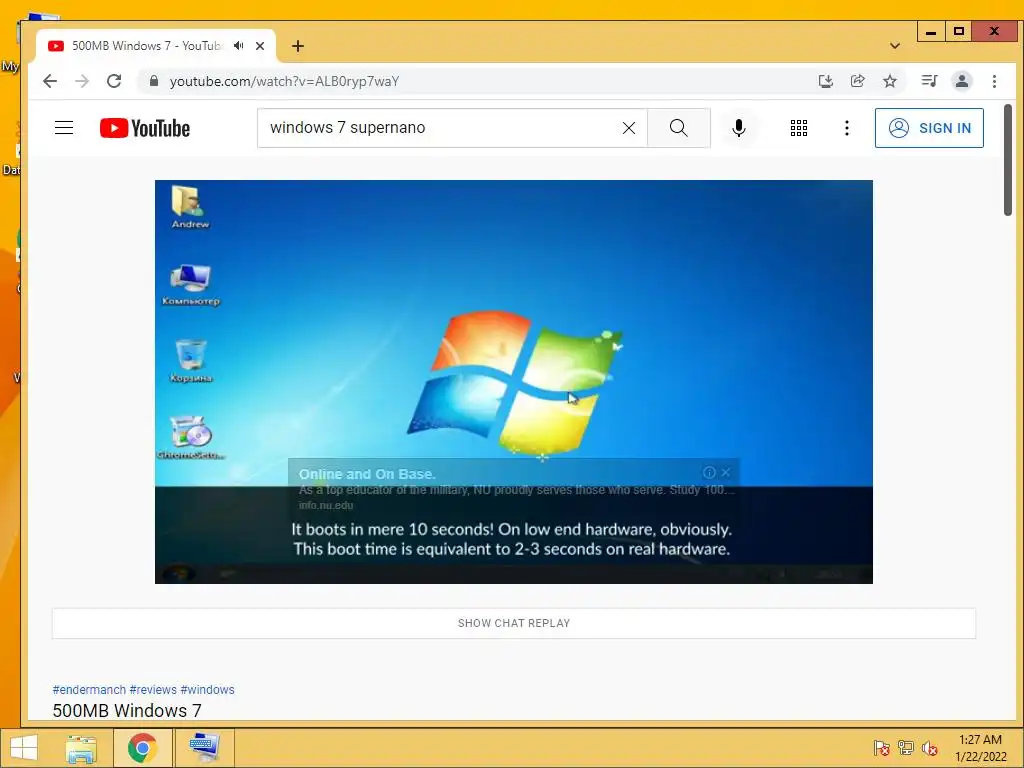Click the install app icon in the address bar
Image resolution: width=1024 pixels, height=768 pixels.
[825, 81]
